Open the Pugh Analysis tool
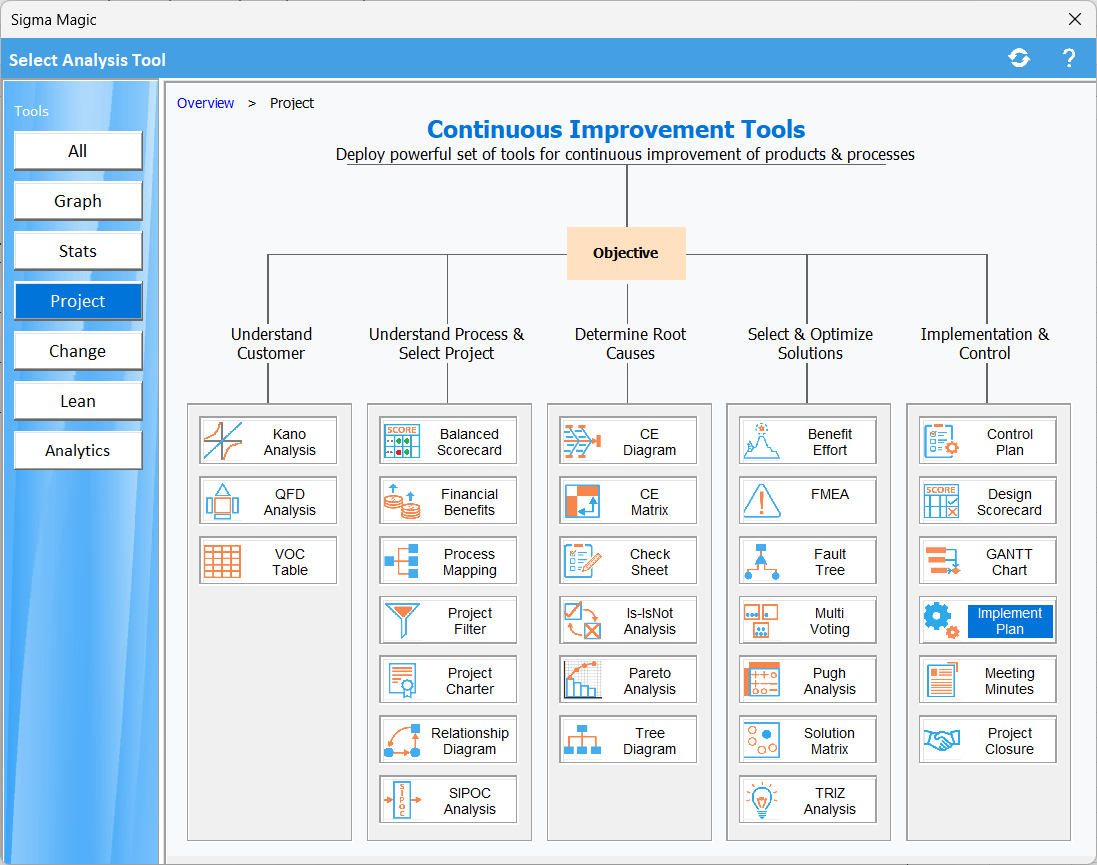 829,681
